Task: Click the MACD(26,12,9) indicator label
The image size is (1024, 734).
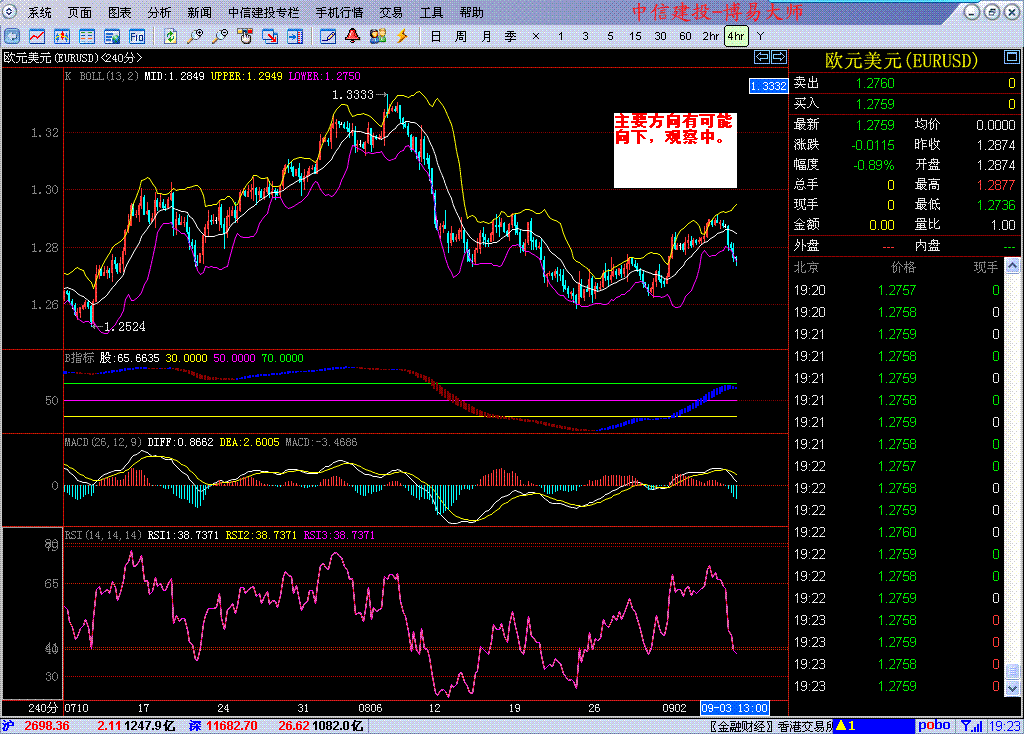Action: tap(103, 442)
